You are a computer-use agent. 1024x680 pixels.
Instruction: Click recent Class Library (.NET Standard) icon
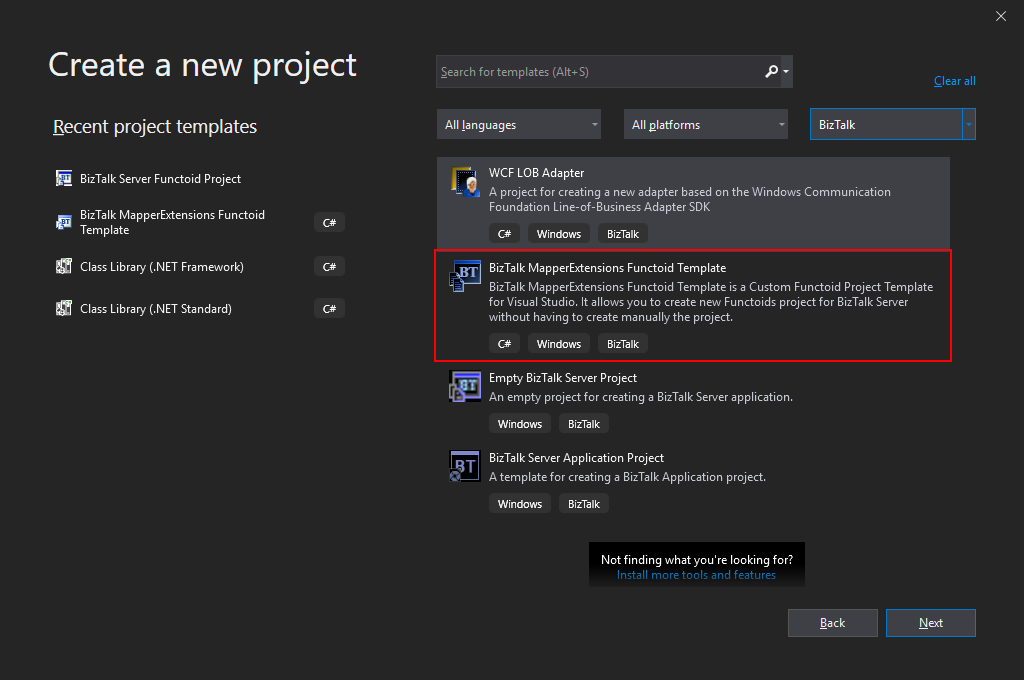point(64,309)
